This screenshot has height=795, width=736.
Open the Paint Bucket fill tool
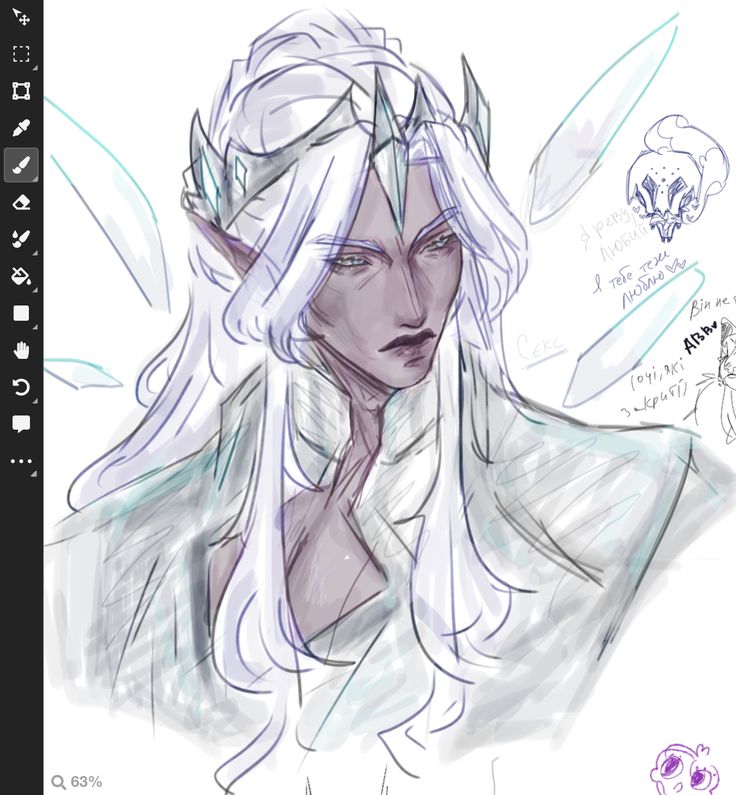[x=21, y=276]
